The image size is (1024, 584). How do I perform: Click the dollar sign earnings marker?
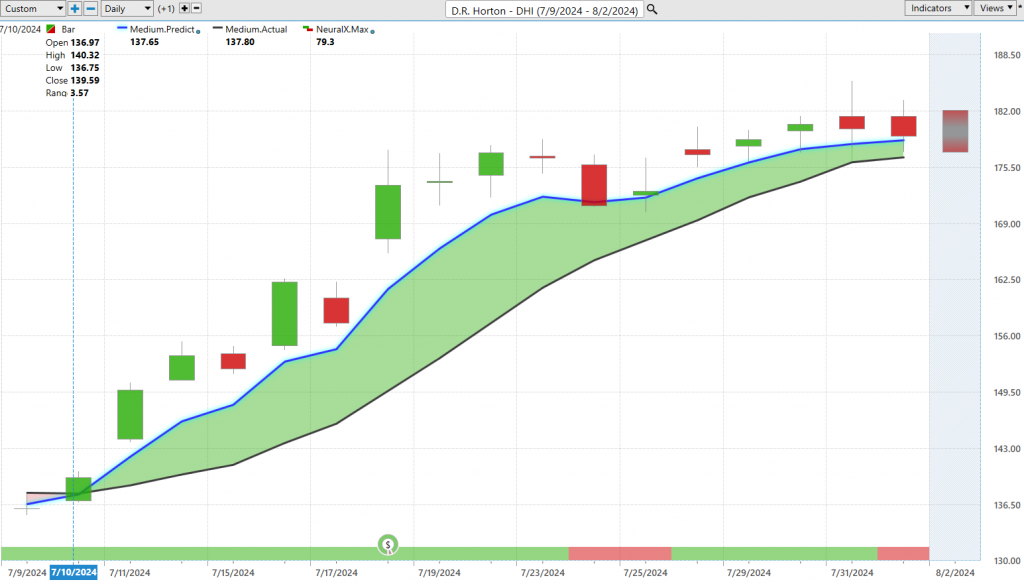coord(388,545)
